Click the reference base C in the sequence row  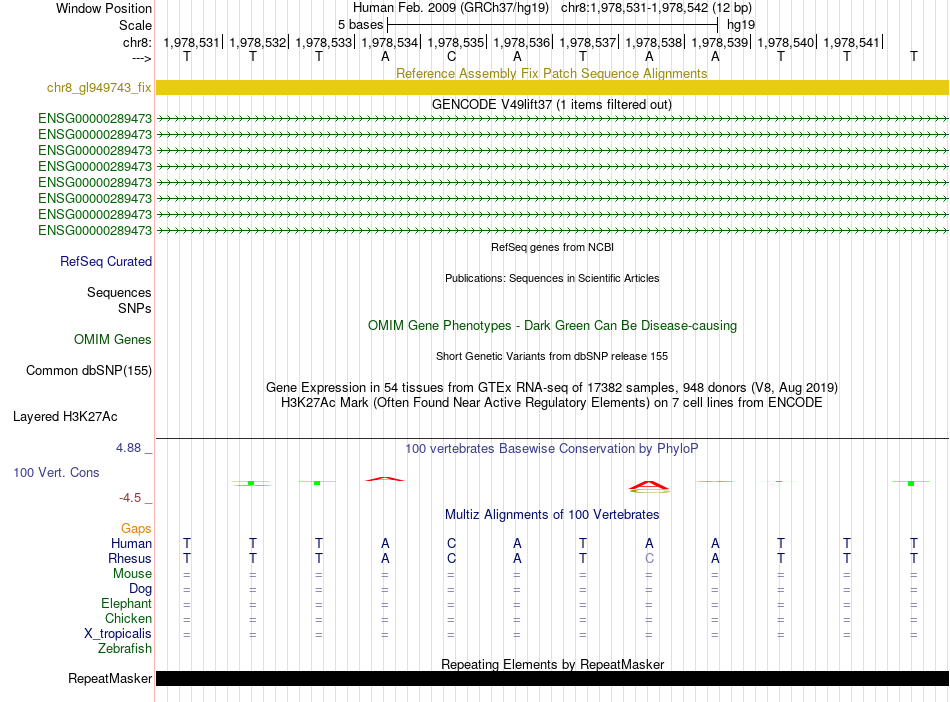[x=451, y=56]
